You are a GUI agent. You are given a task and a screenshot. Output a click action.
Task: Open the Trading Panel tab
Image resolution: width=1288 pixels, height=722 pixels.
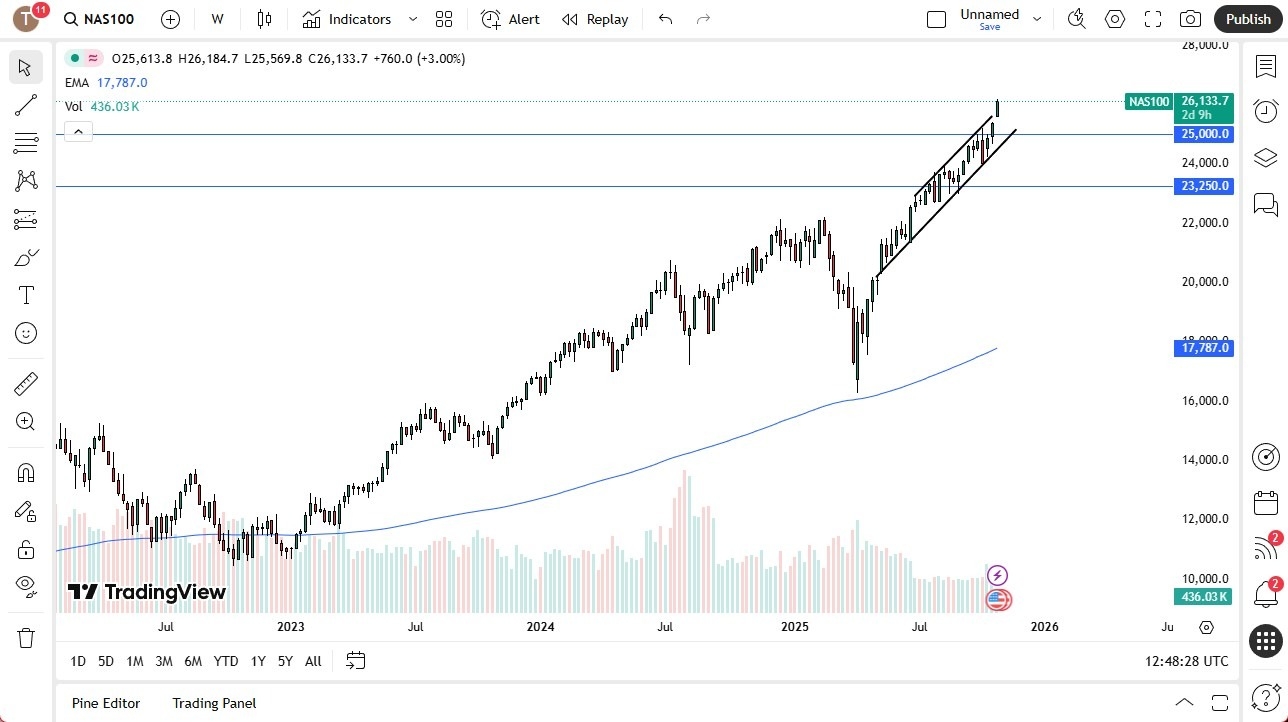tap(213, 703)
